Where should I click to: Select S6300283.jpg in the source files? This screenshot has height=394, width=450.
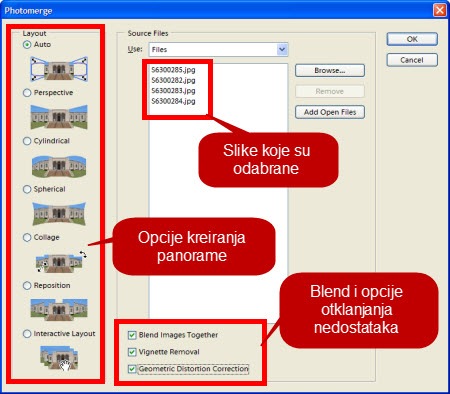click(173, 91)
